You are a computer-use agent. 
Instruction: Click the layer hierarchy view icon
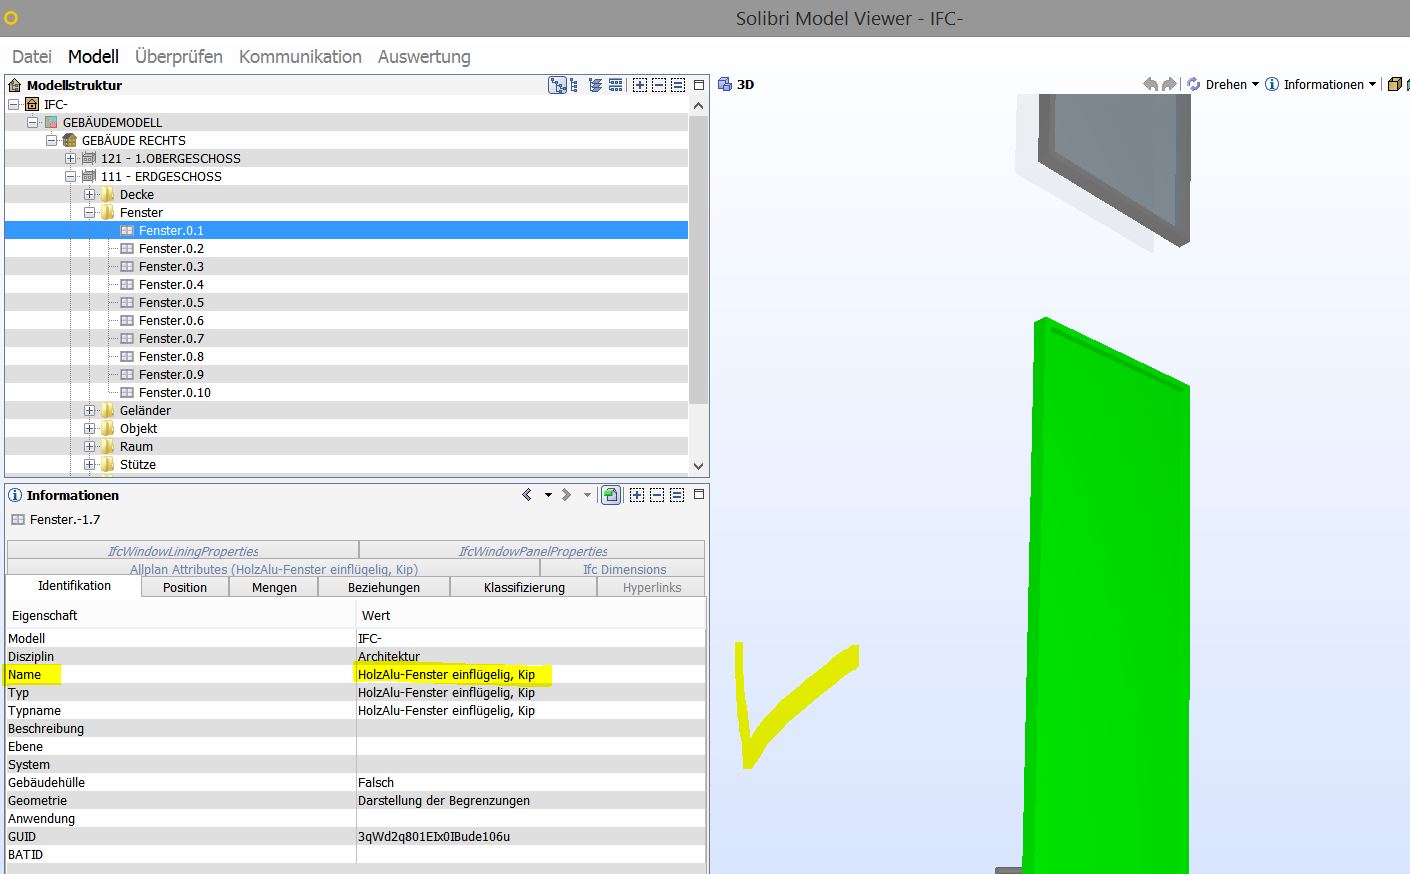coord(596,85)
